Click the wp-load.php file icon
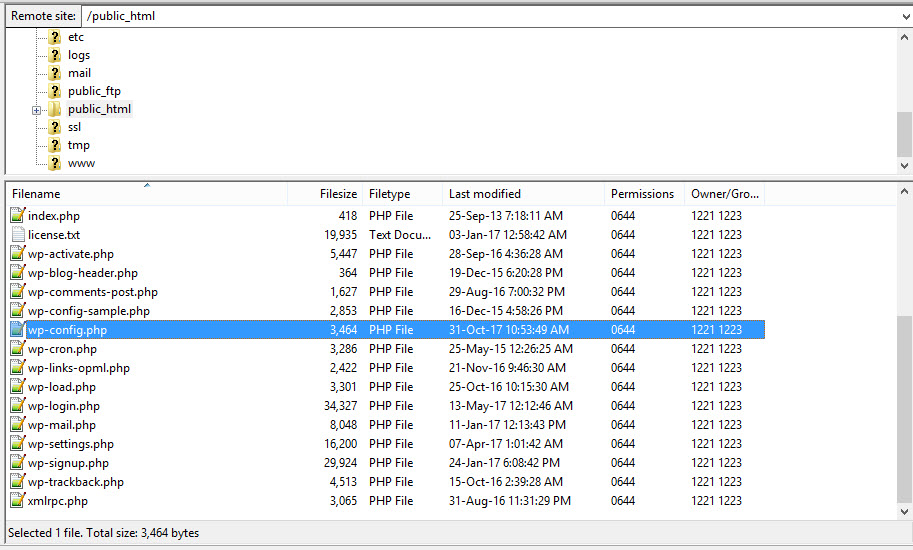The height and width of the screenshot is (550, 913). click(x=18, y=386)
